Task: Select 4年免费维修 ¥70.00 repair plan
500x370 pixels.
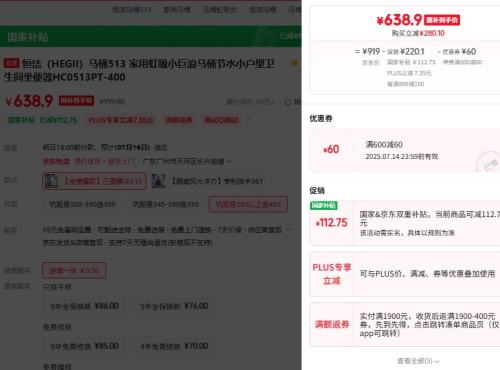Action: 174,346
